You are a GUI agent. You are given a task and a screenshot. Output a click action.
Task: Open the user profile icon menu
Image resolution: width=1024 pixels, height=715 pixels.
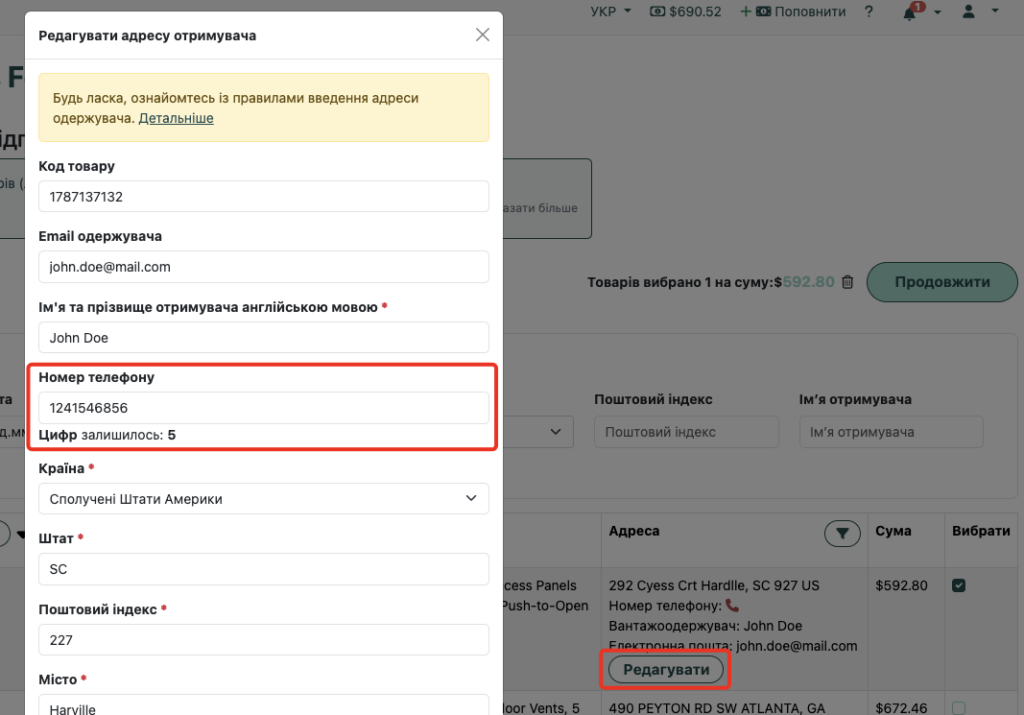click(x=968, y=12)
